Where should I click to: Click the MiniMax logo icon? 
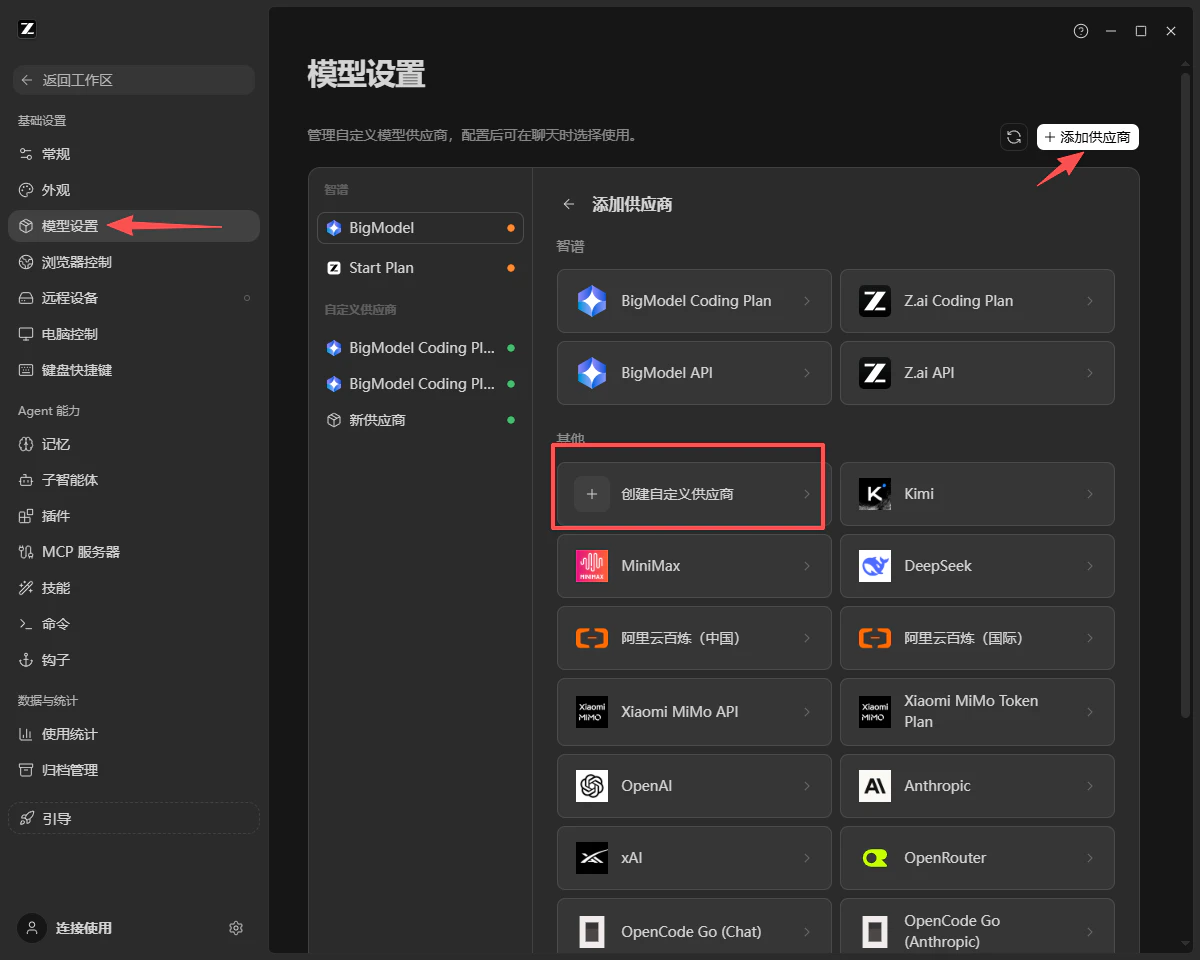click(x=592, y=566)
